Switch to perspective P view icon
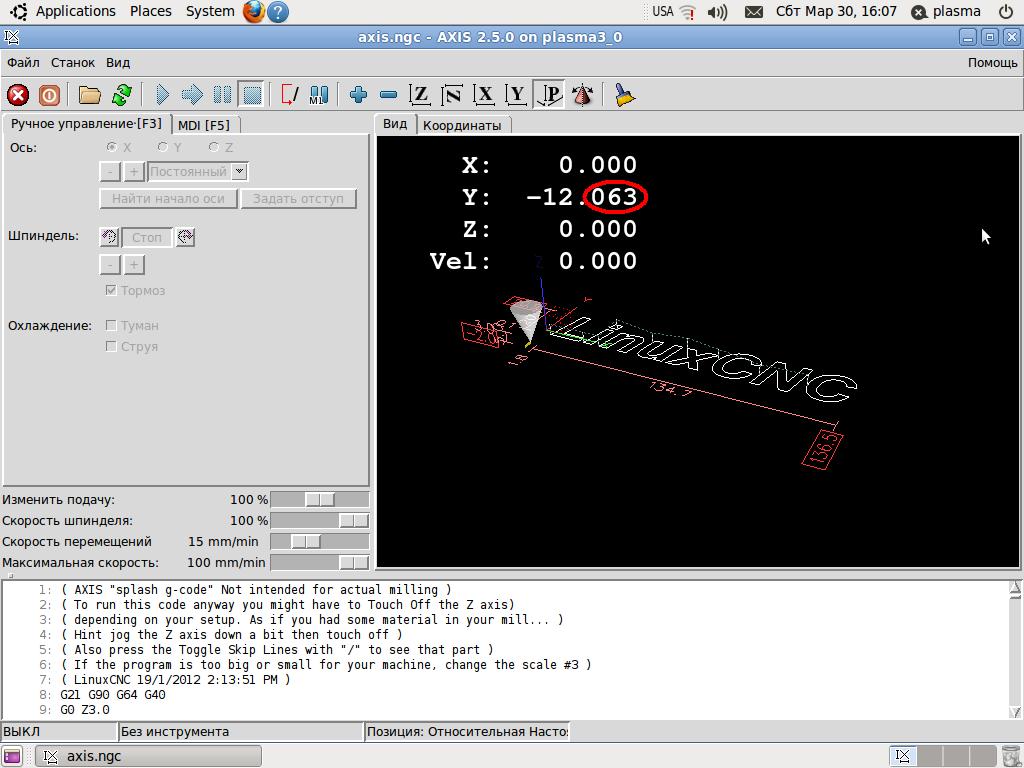The height and width of the screenshot is (768, 1024). (x=549, y=95)
